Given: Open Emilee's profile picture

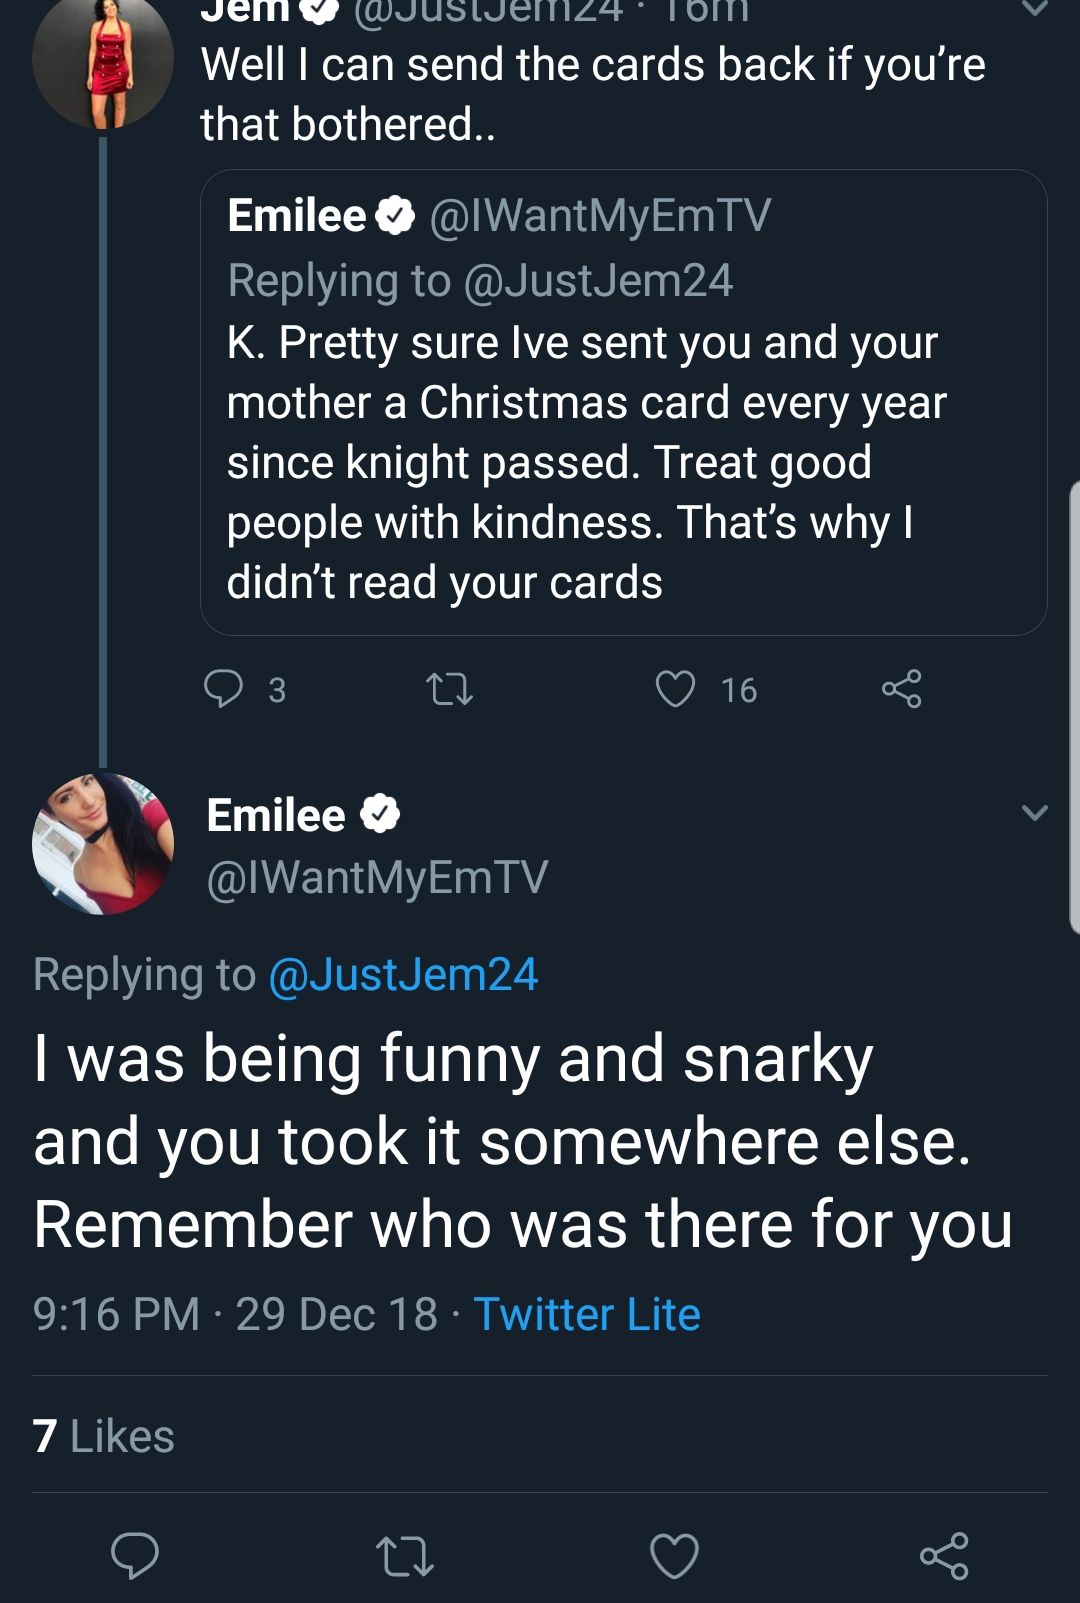Looking at the screenshot, I should coord(103,843).
